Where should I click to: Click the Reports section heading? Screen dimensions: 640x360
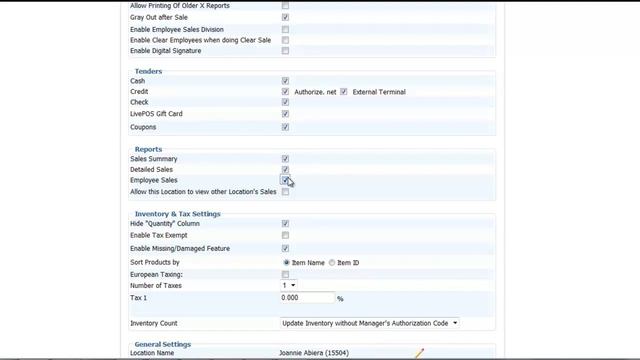click(148, 149)
